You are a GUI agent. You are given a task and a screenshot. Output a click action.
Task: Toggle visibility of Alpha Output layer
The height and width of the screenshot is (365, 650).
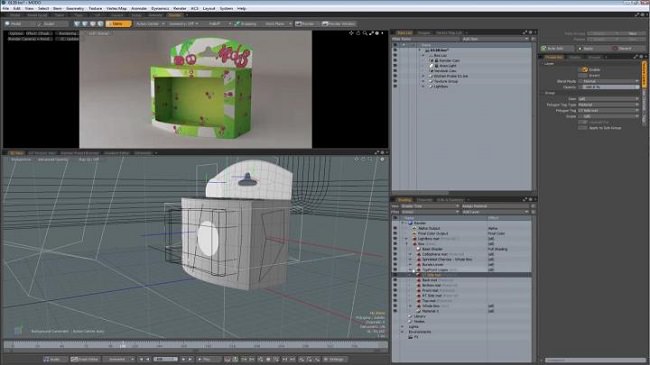(395, 228)
